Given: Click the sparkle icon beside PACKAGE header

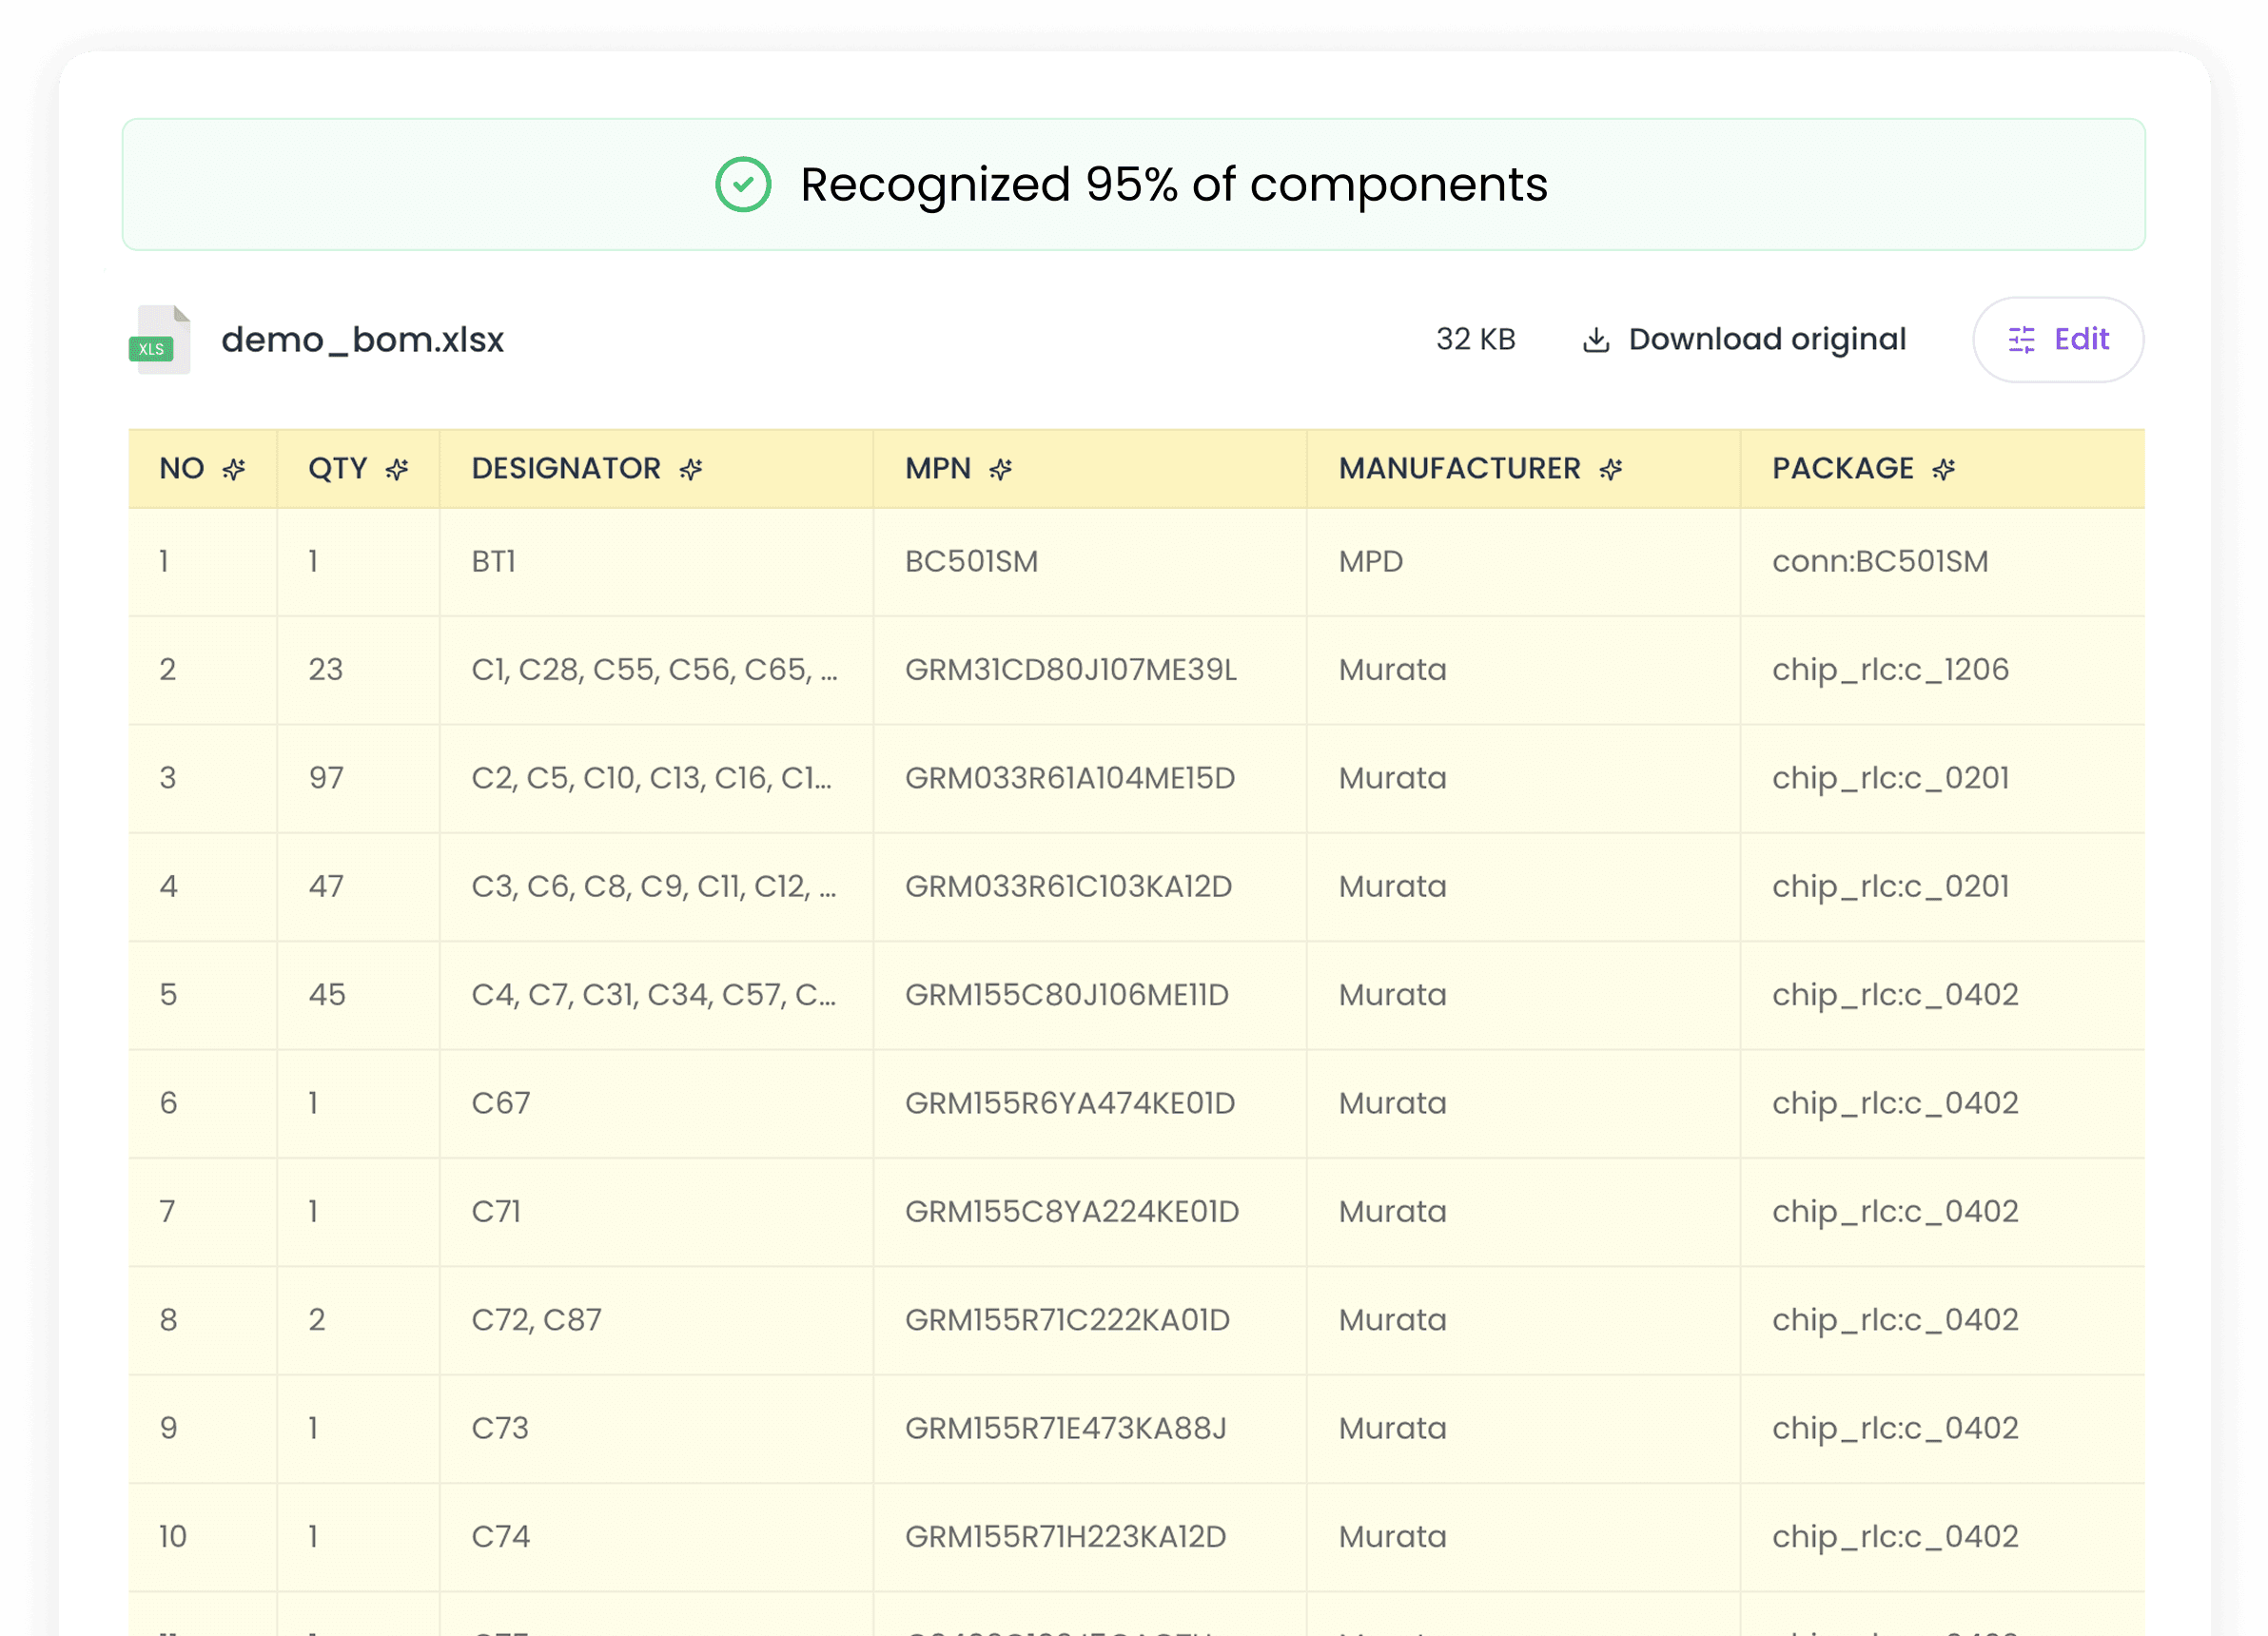Looking at the screenshot, I should click(1944, 469).
